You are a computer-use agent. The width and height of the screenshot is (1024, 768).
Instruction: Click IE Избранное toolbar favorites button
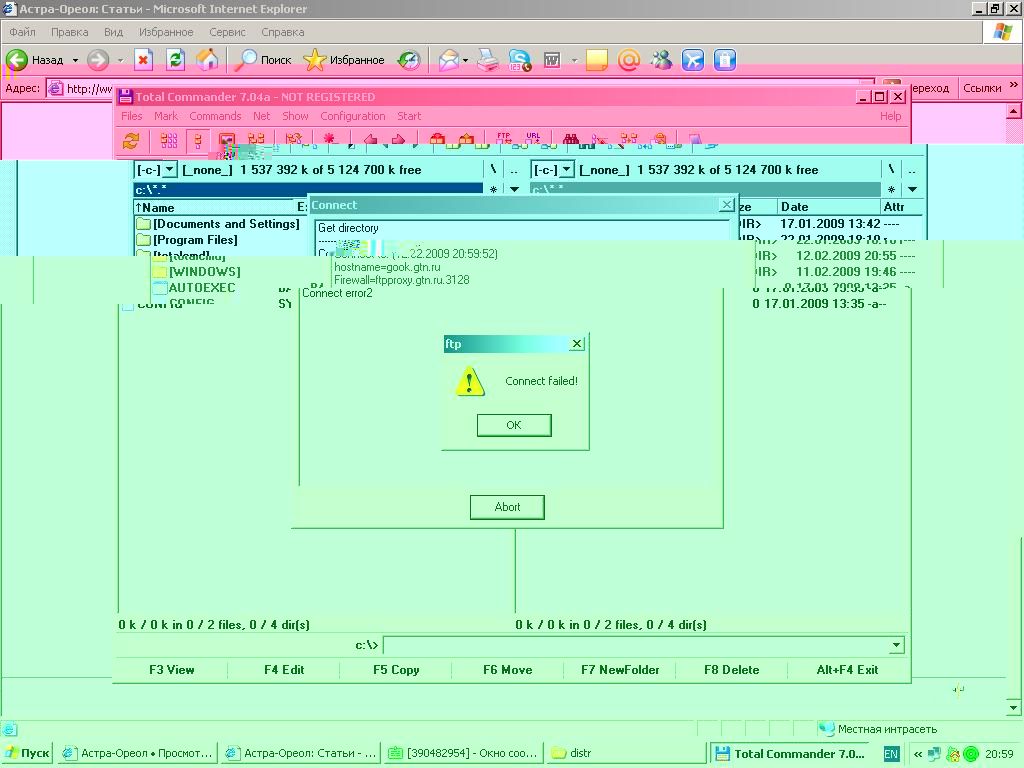[344, 60]
